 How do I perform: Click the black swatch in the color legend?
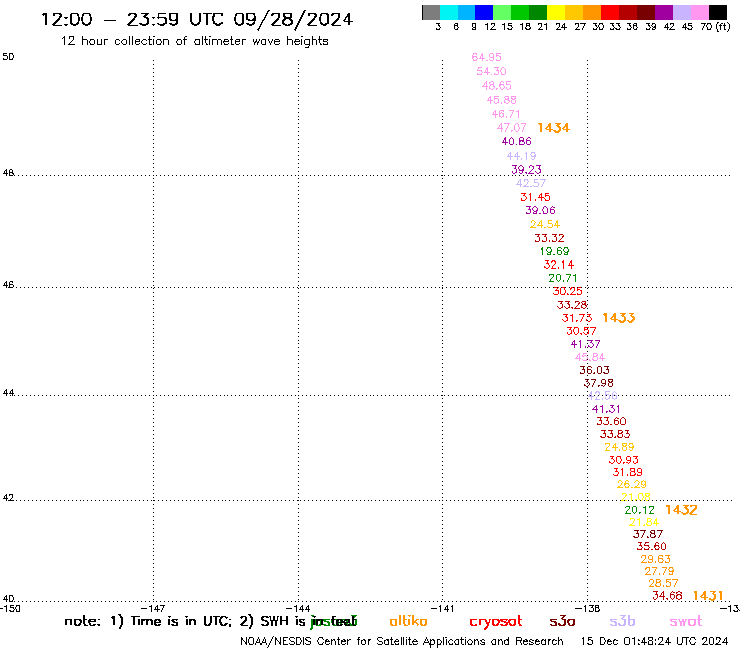[718, 12]
